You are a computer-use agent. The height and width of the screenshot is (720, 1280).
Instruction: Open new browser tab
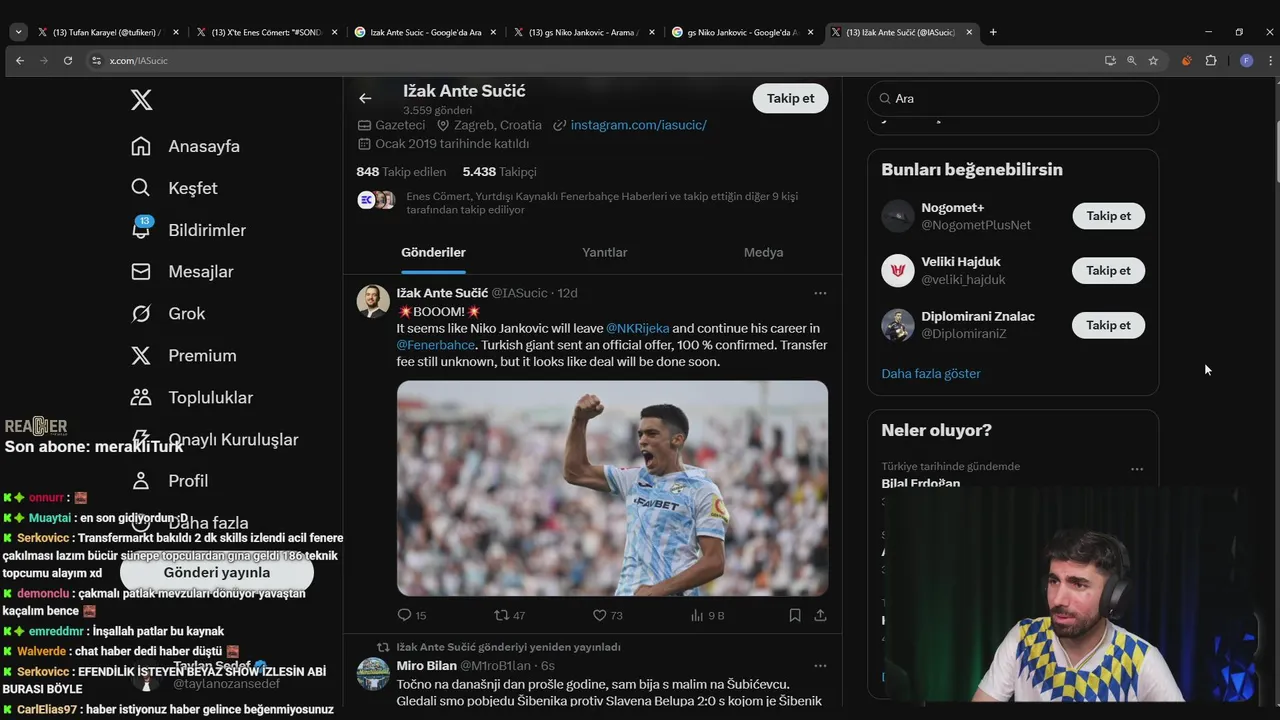pyautogui.click(x=993, y=32)
